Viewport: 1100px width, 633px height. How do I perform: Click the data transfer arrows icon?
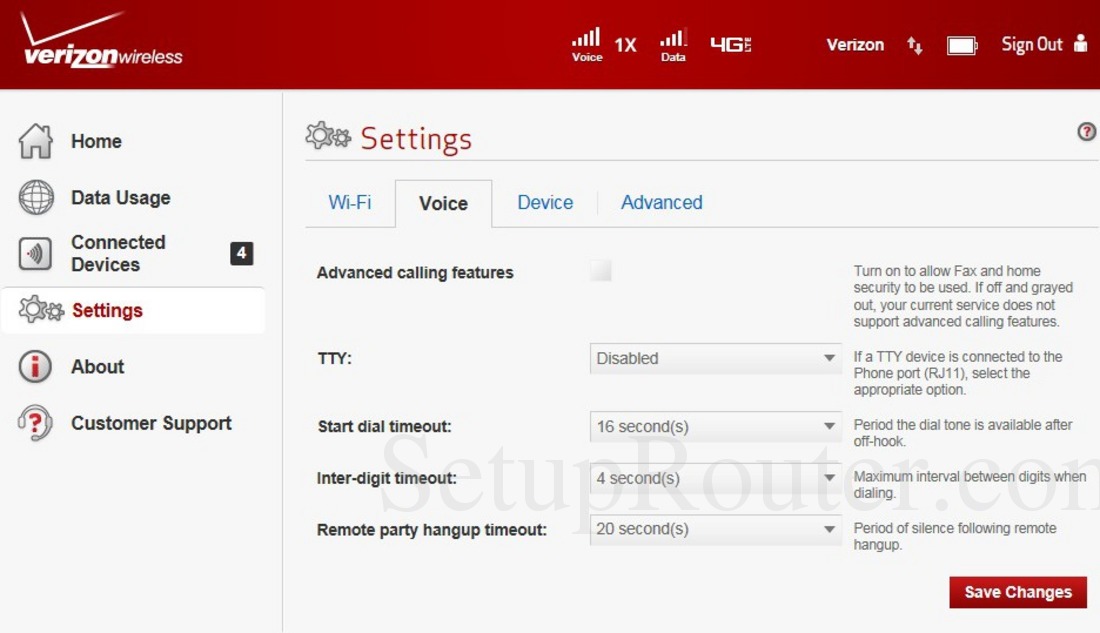(x=913, y=45)
